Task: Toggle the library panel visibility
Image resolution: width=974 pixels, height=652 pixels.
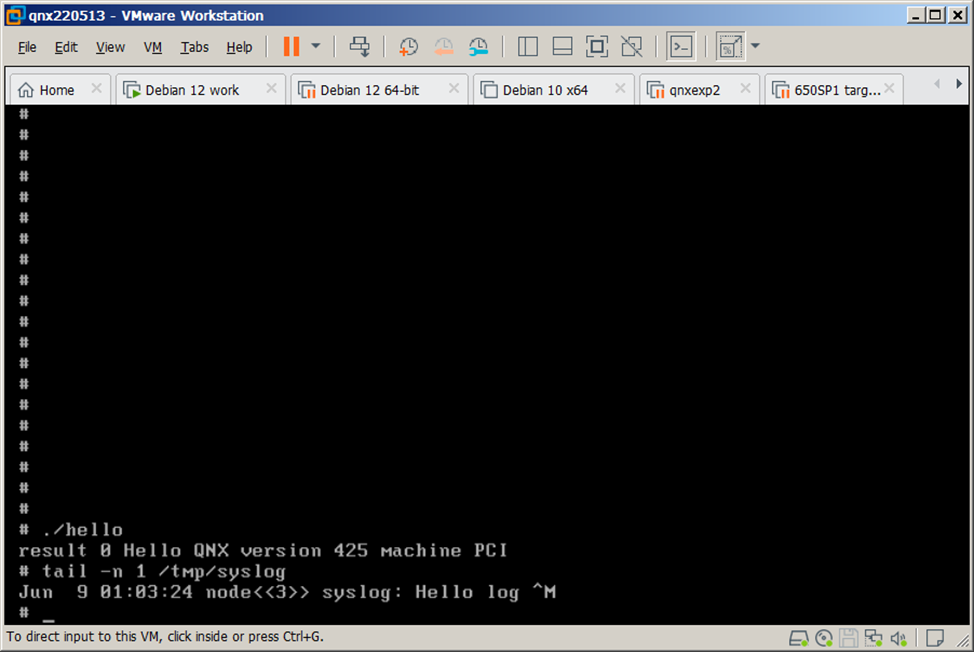Action: point(527,47)
